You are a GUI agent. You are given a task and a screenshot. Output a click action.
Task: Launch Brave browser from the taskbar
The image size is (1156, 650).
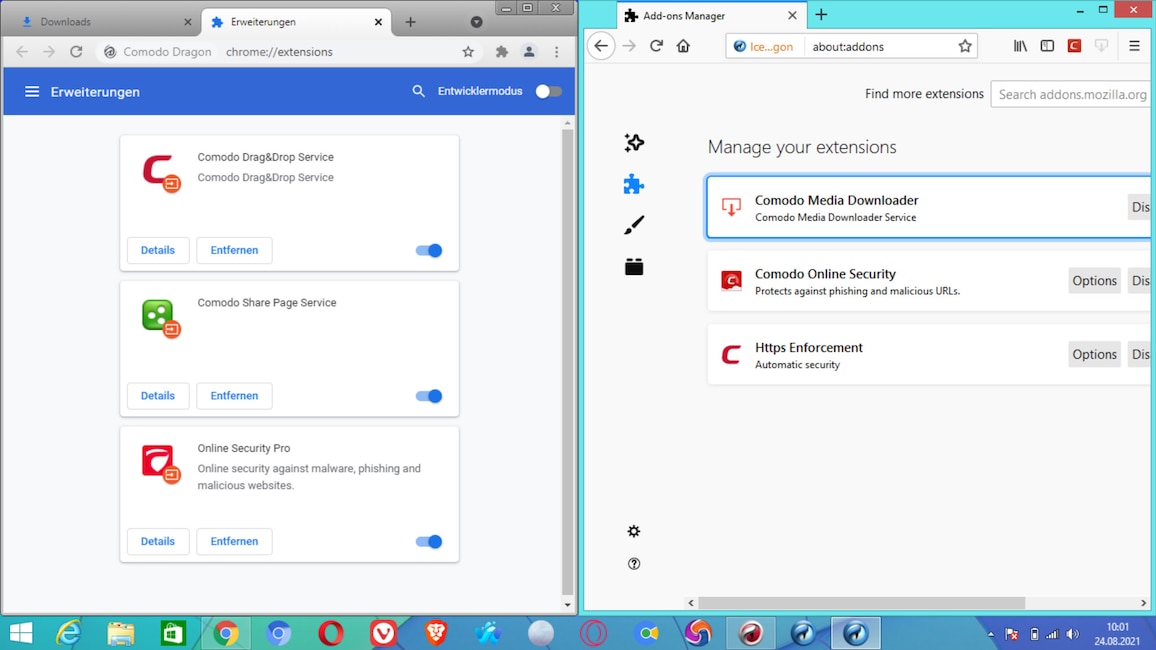[x=436, y=633]
